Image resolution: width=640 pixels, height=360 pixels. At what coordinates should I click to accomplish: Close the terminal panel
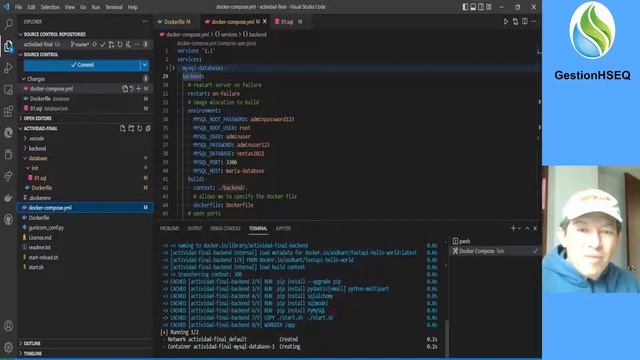tap(535, 228)
